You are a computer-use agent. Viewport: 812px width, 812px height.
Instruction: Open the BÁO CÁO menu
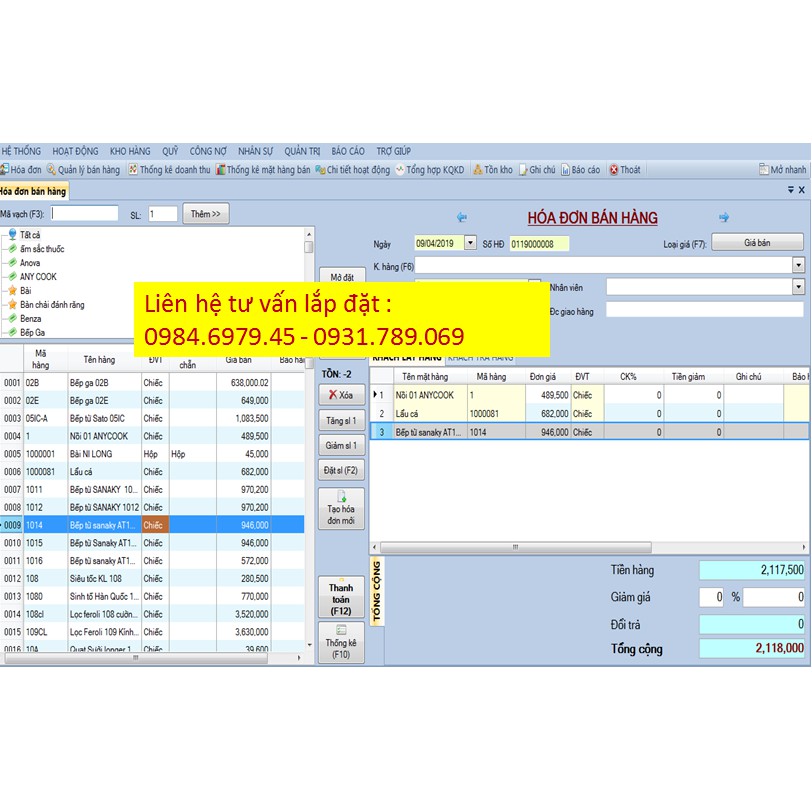[348, 151]
